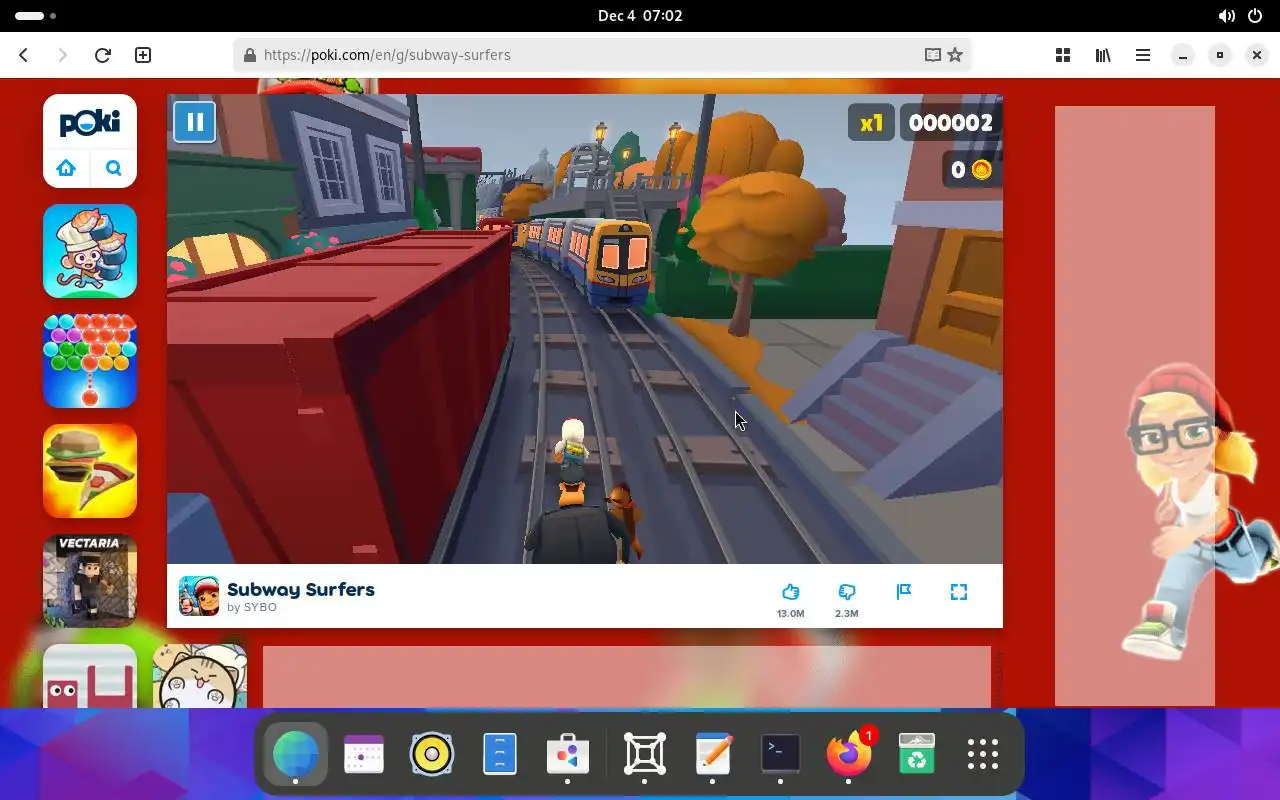Open the blue file cabinet app in dock

click(500, 753)
